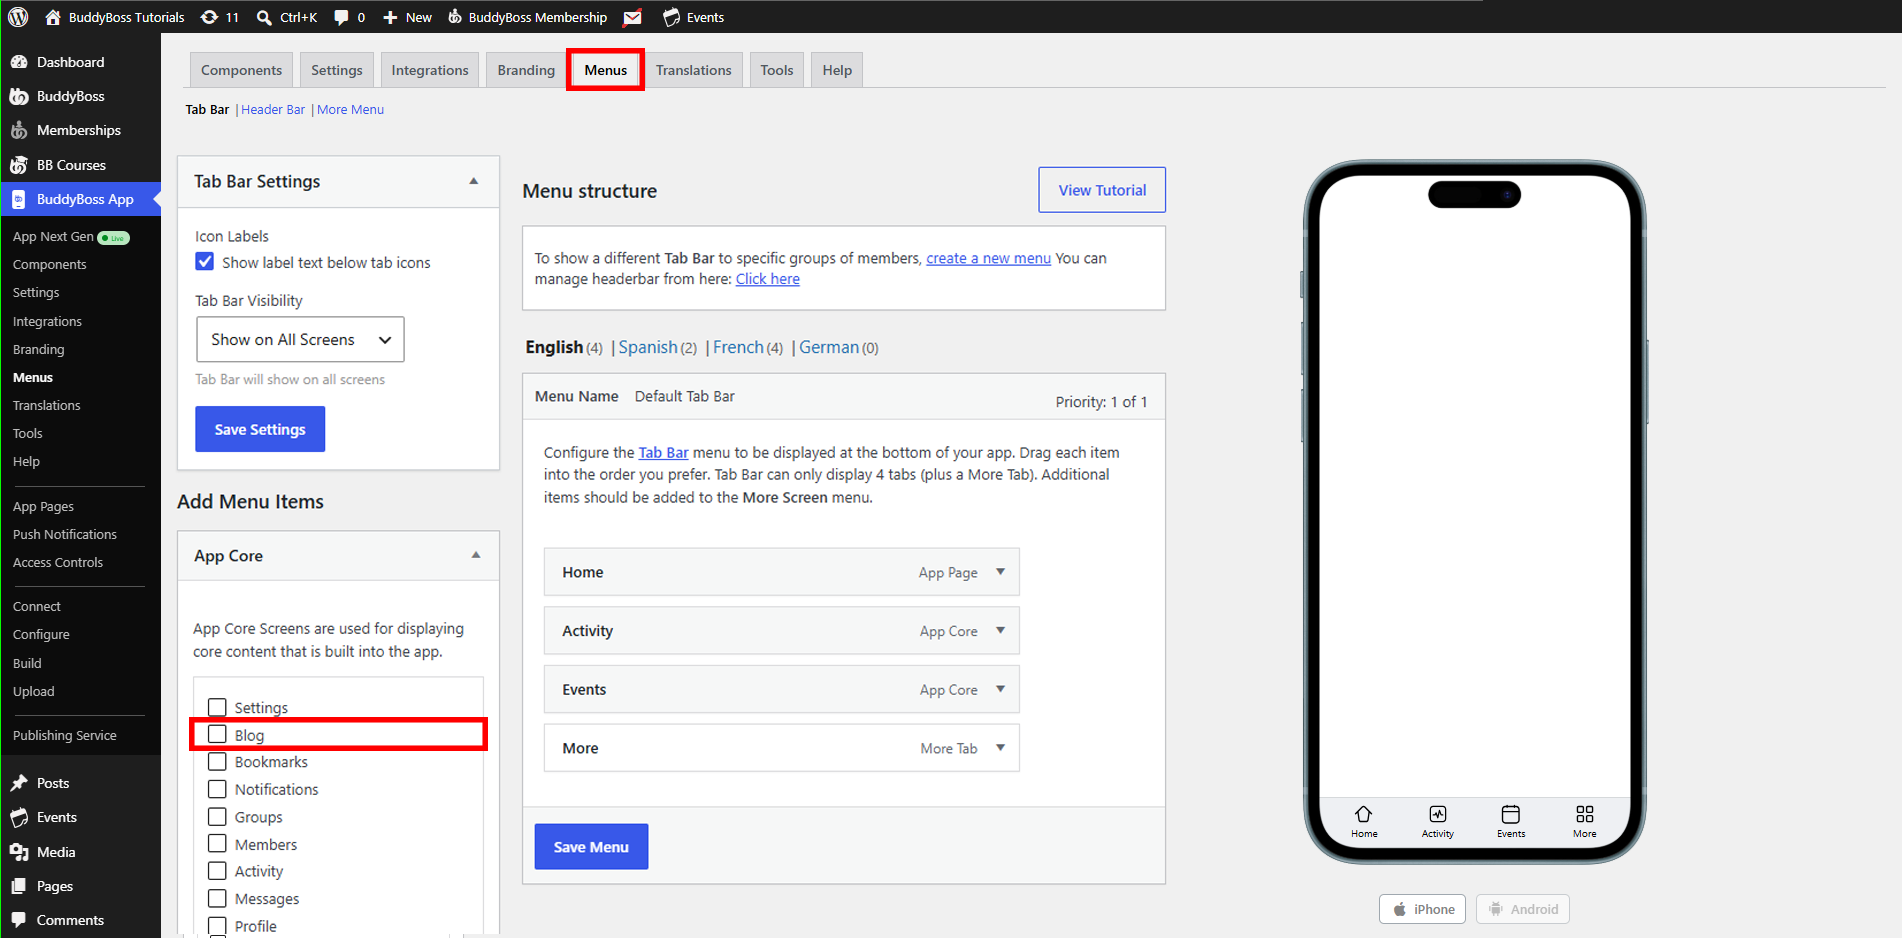
Task: Toggle Show label text below tab icons
Action: (205, 262)
